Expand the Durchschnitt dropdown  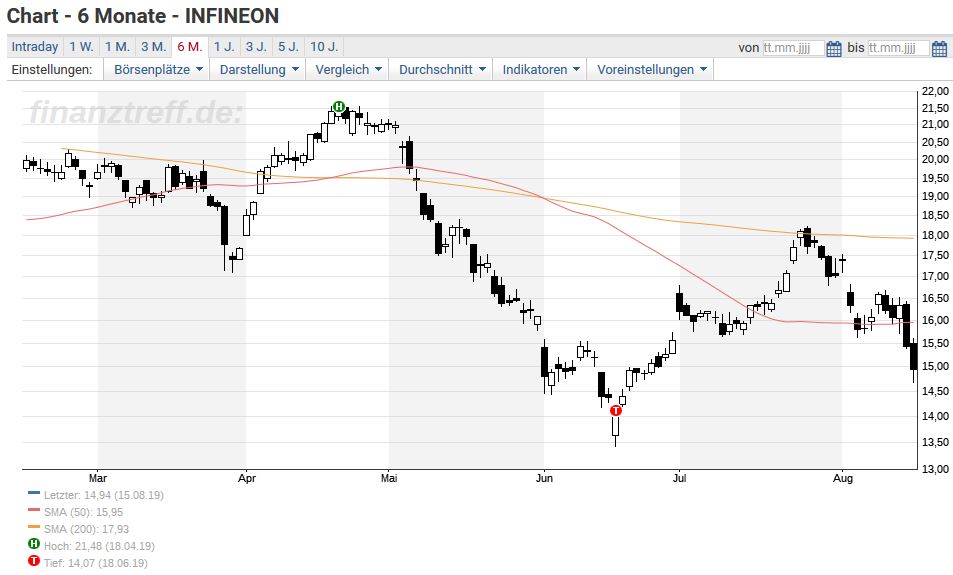pos(441,69)
